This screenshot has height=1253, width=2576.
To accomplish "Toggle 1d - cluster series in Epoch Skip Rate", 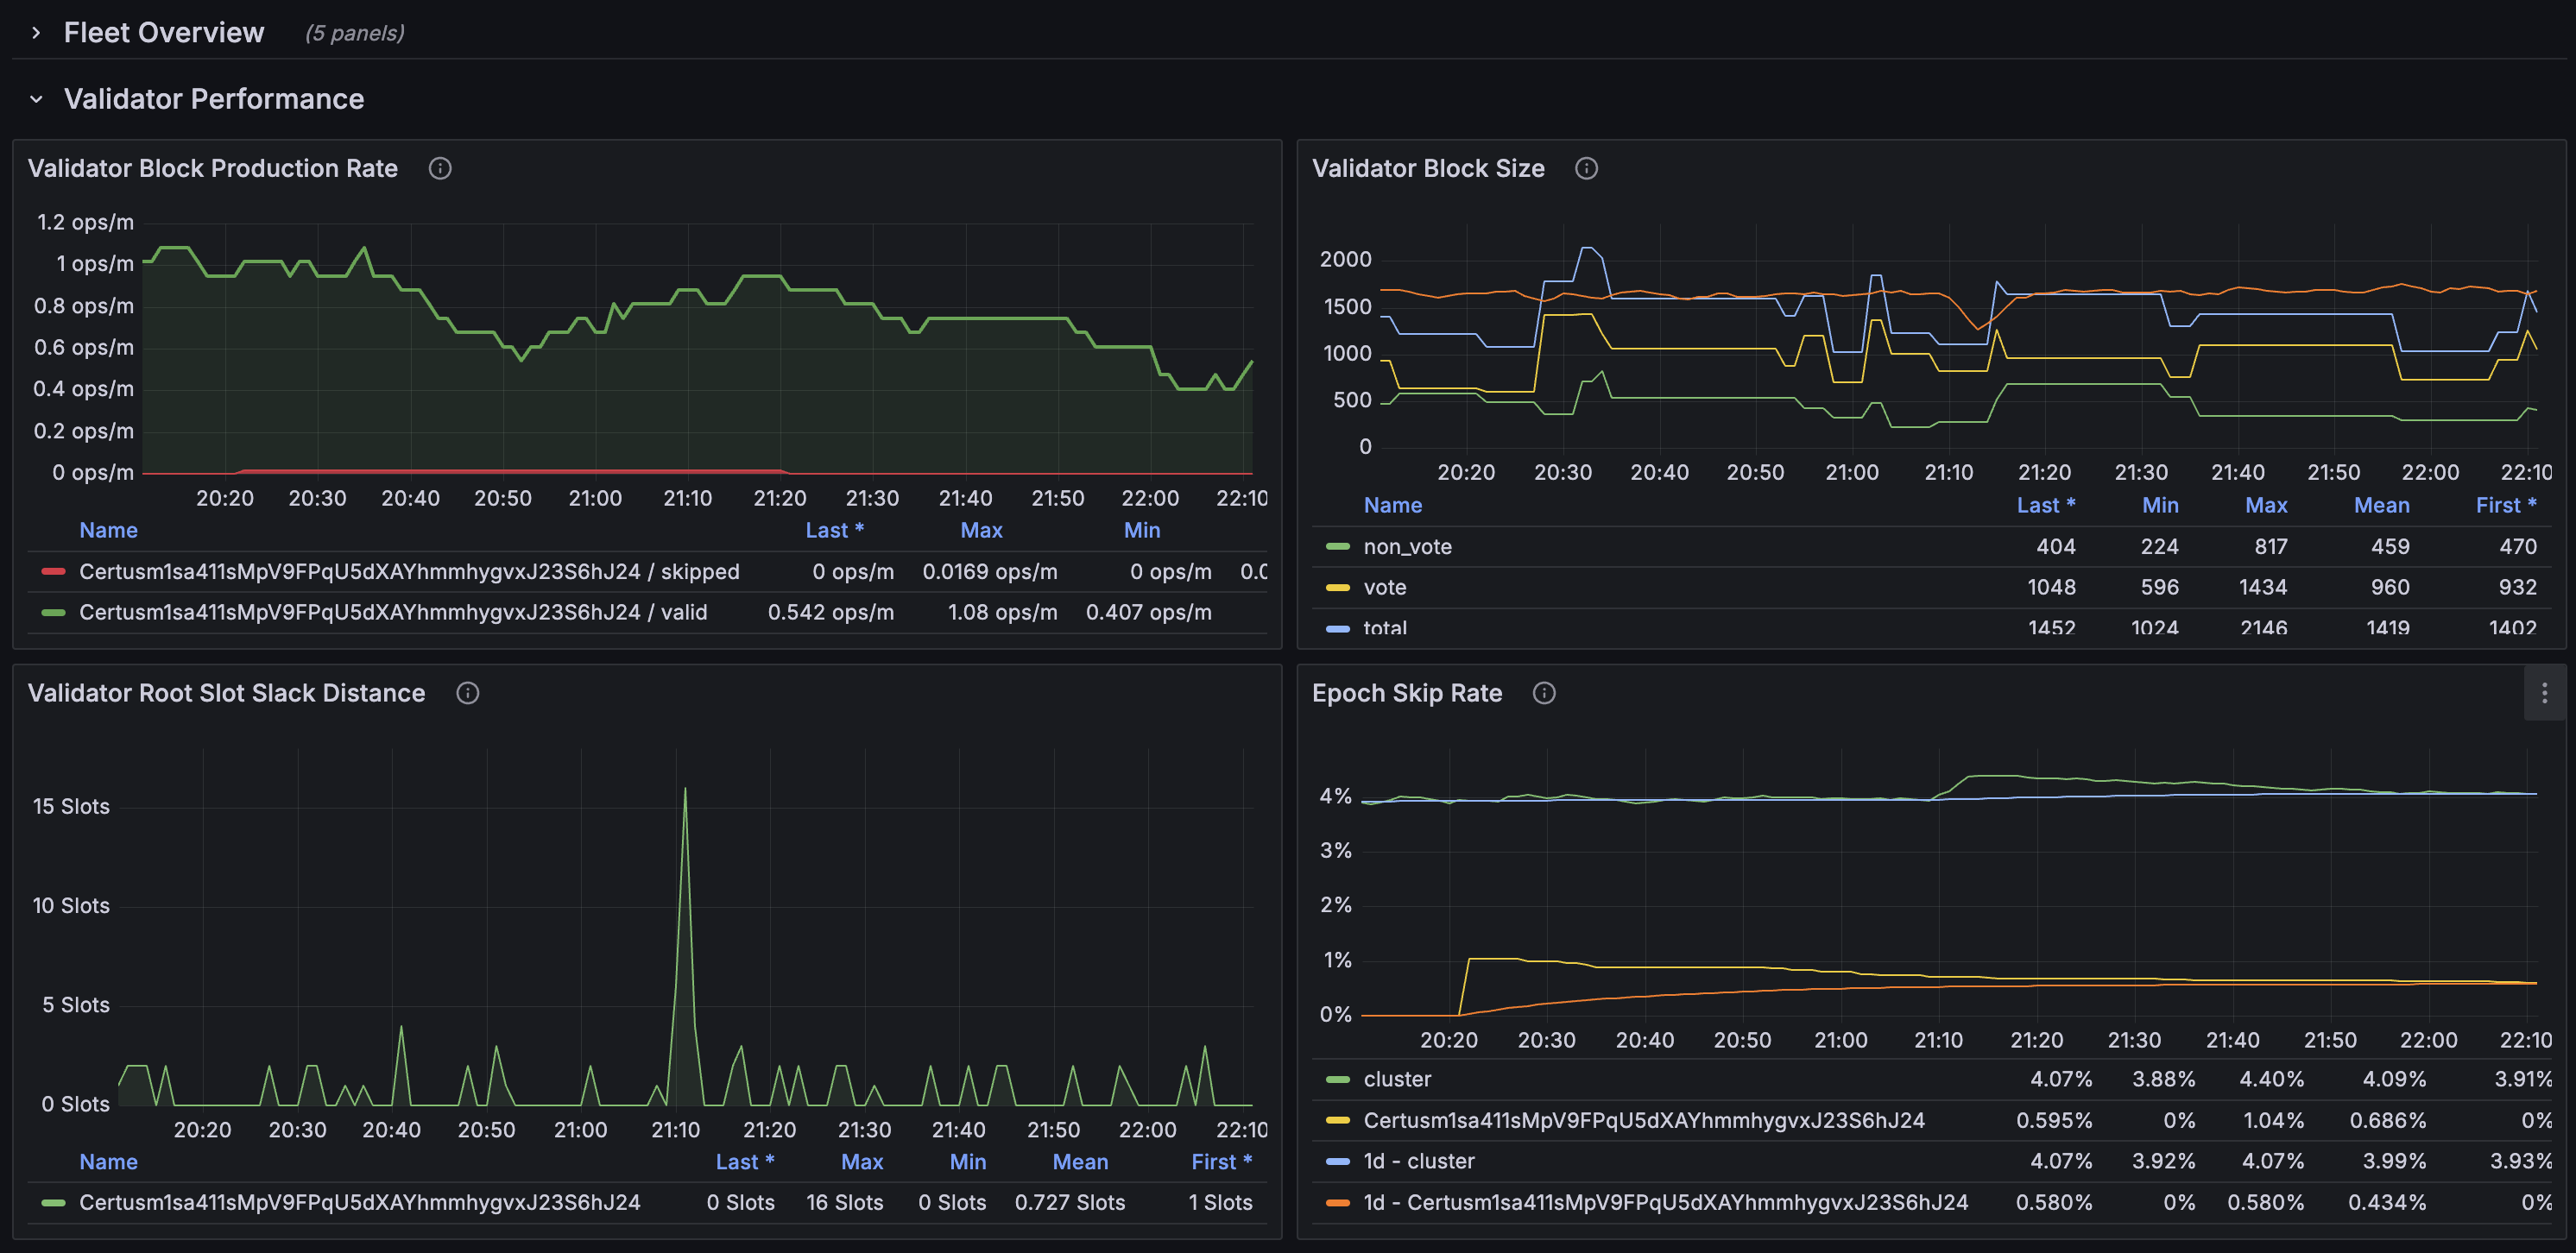I will pyautogui.click(x=1418, y=1162).
